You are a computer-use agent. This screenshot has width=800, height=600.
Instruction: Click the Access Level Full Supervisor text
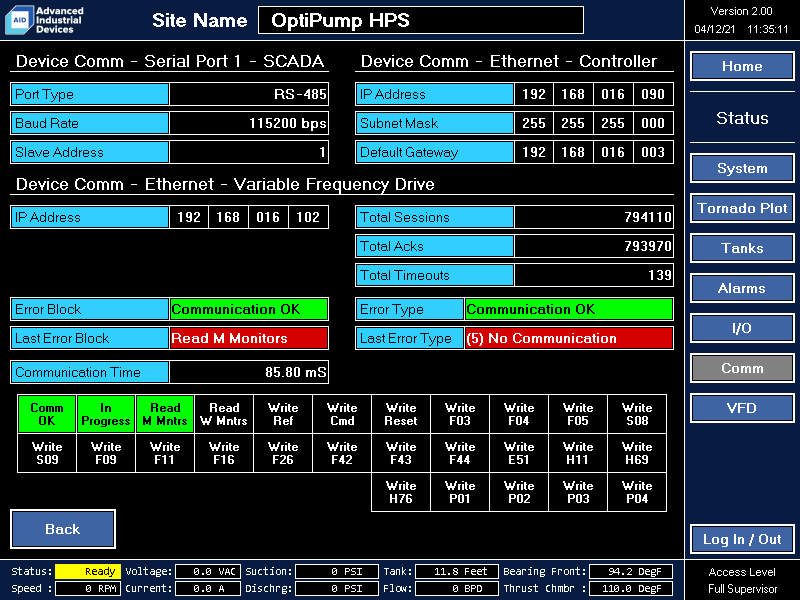(742, 580)
